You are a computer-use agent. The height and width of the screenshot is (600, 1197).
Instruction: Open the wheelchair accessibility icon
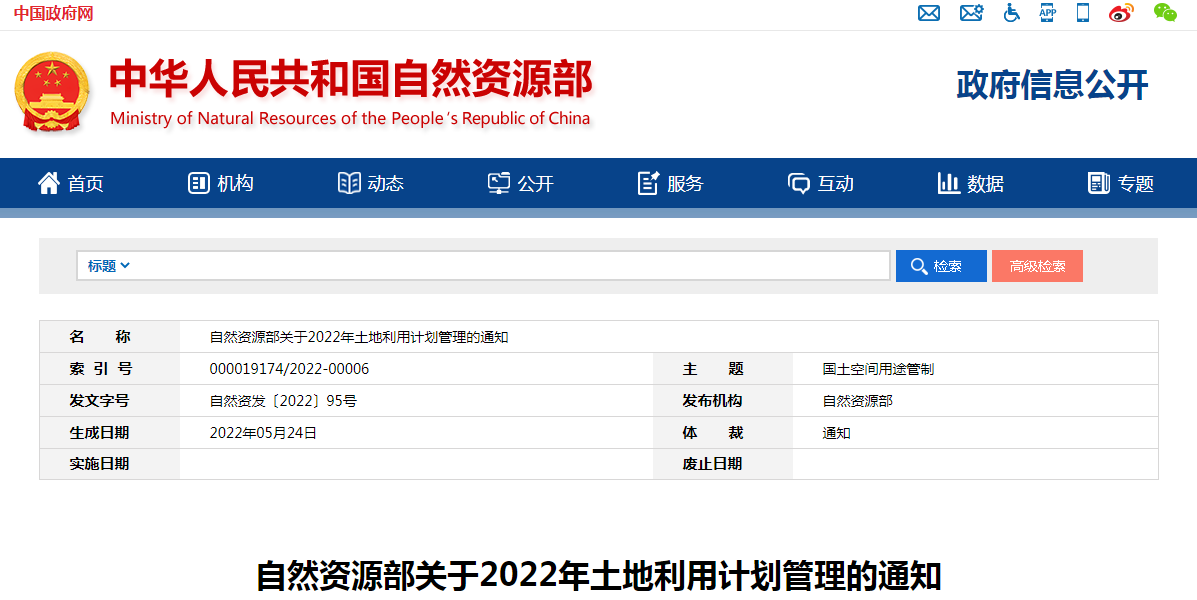1011,13
